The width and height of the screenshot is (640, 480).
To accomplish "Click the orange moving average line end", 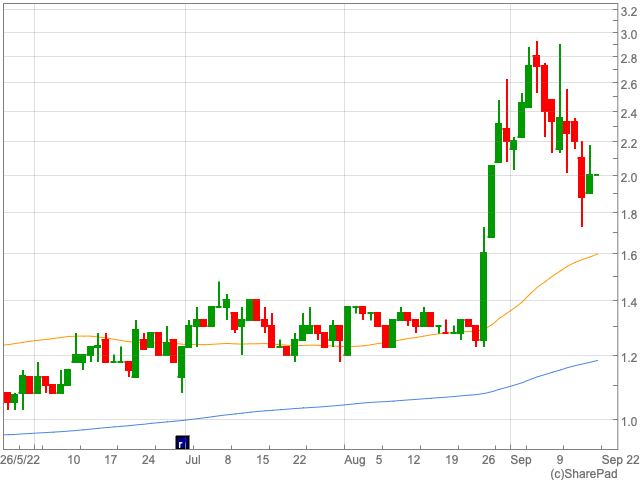I will (597, 254).
